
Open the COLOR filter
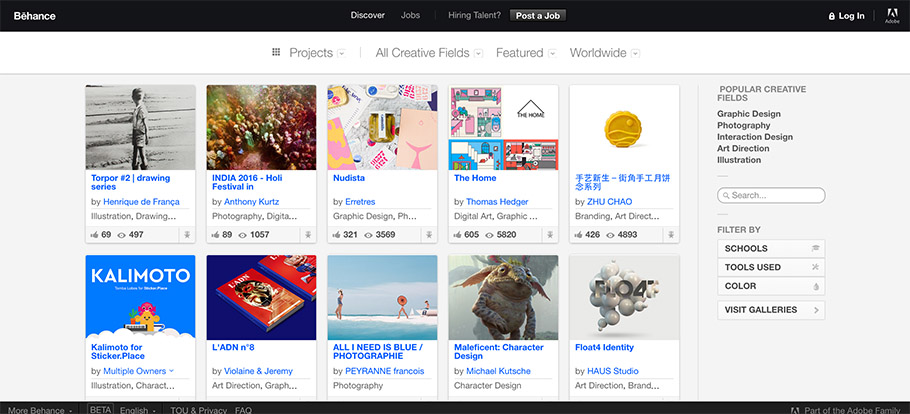pyautogui.click(x=770, y=286)
